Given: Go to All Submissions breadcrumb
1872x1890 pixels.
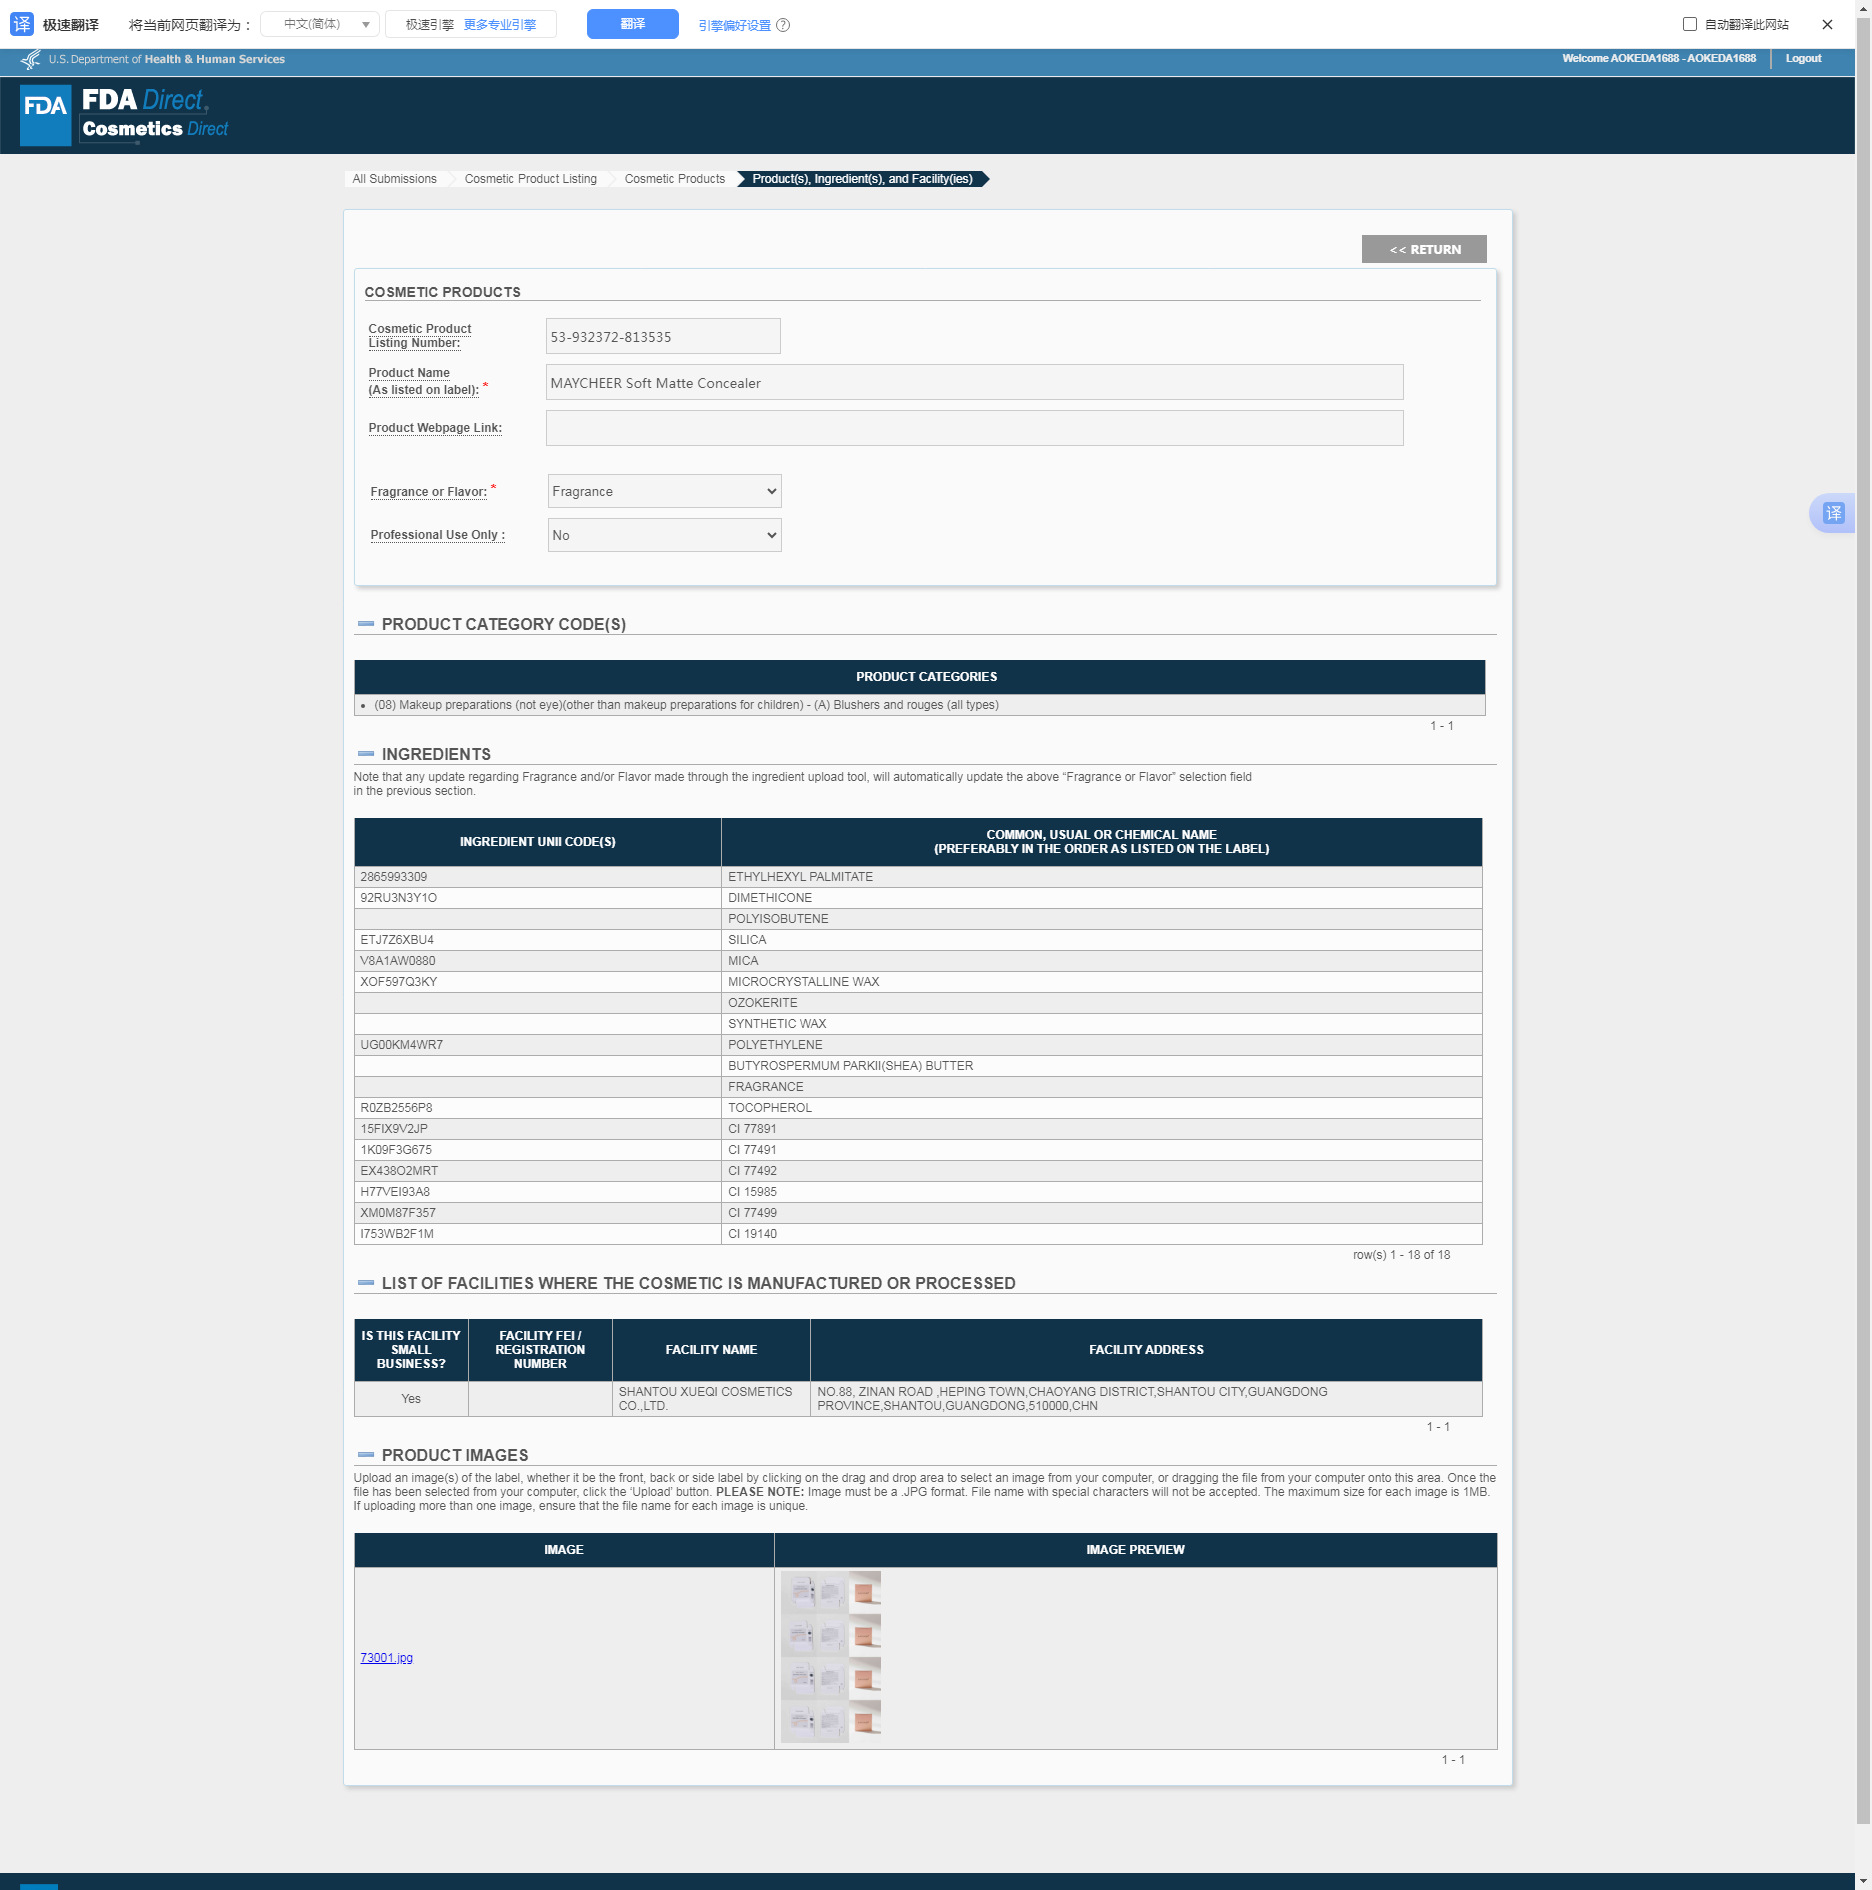Looking at the screenshot, I should click(x=394, y=179).
